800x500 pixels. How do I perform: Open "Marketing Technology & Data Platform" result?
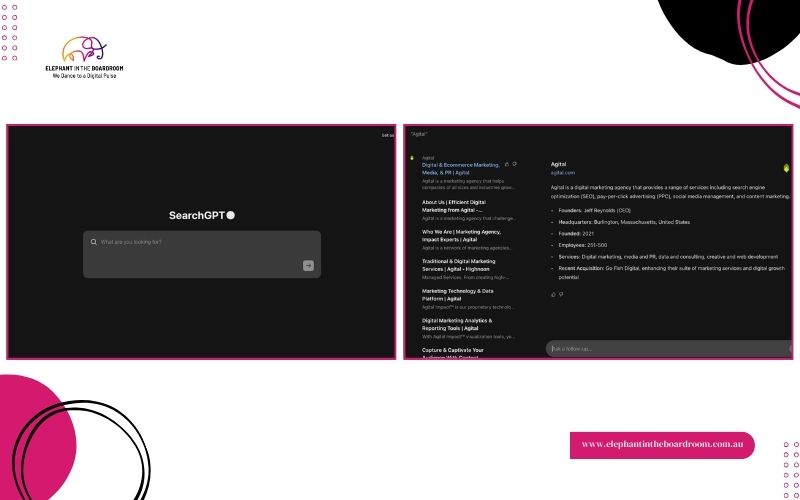click(458, 295)
